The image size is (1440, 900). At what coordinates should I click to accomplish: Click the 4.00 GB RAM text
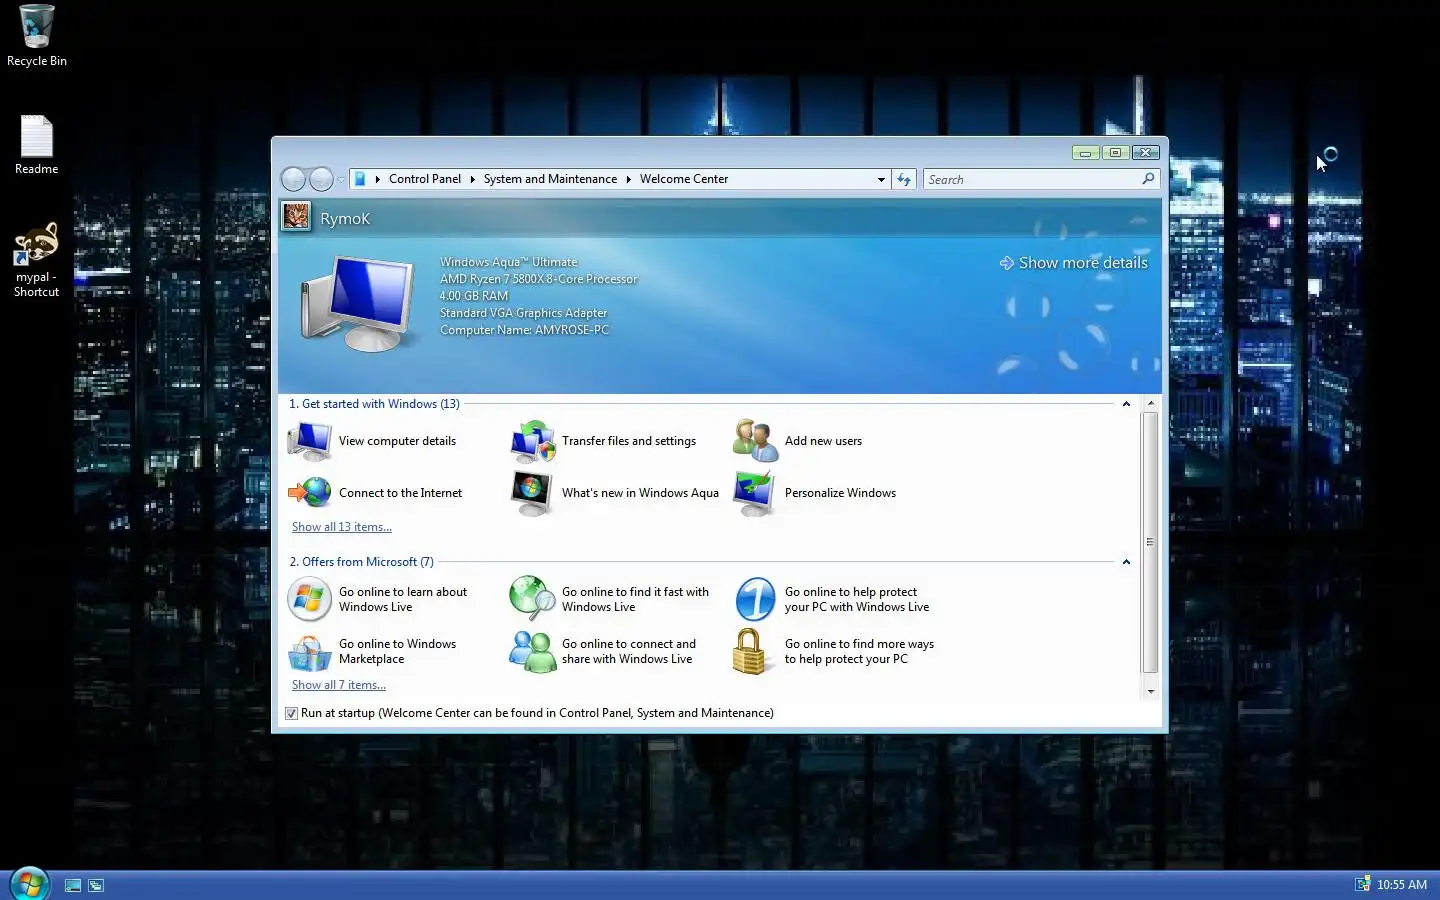(x=474, y=296)
